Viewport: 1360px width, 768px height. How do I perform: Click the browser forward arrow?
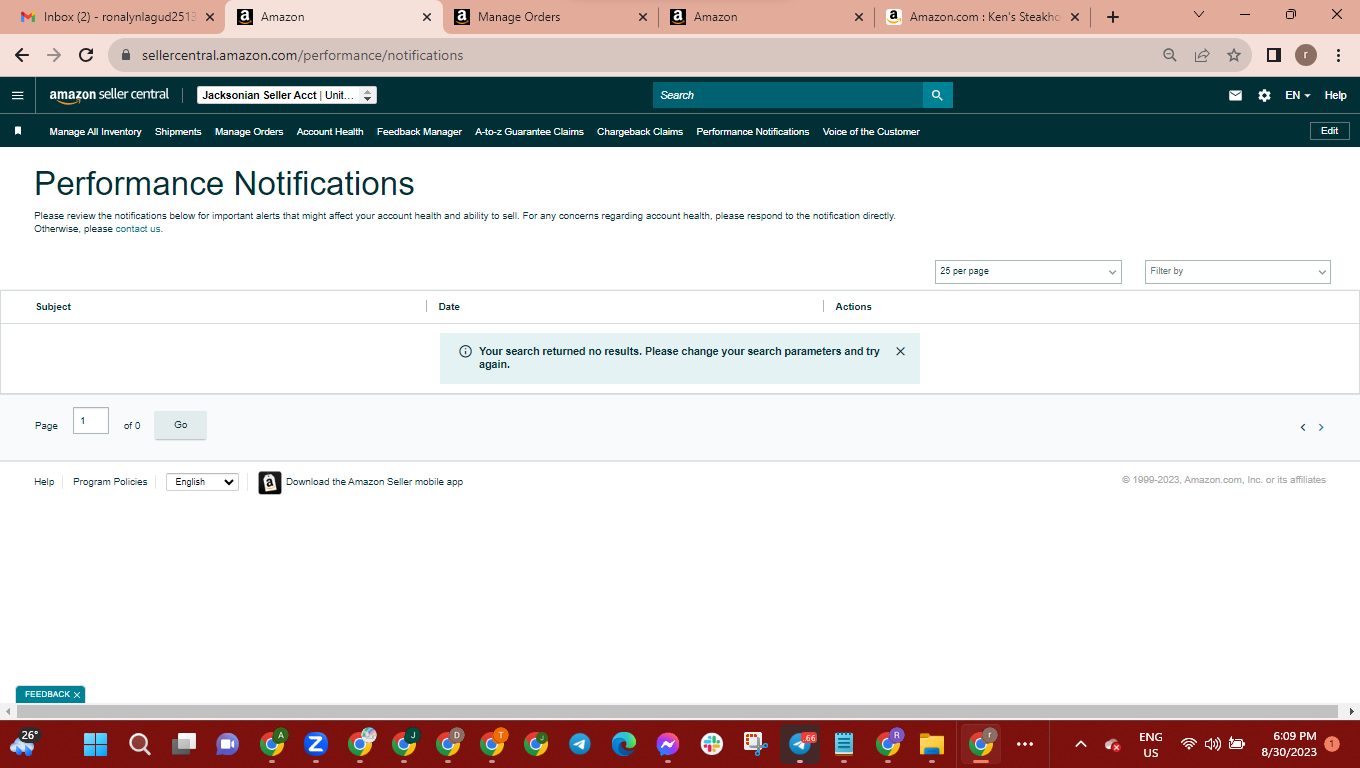pos(54,55)
